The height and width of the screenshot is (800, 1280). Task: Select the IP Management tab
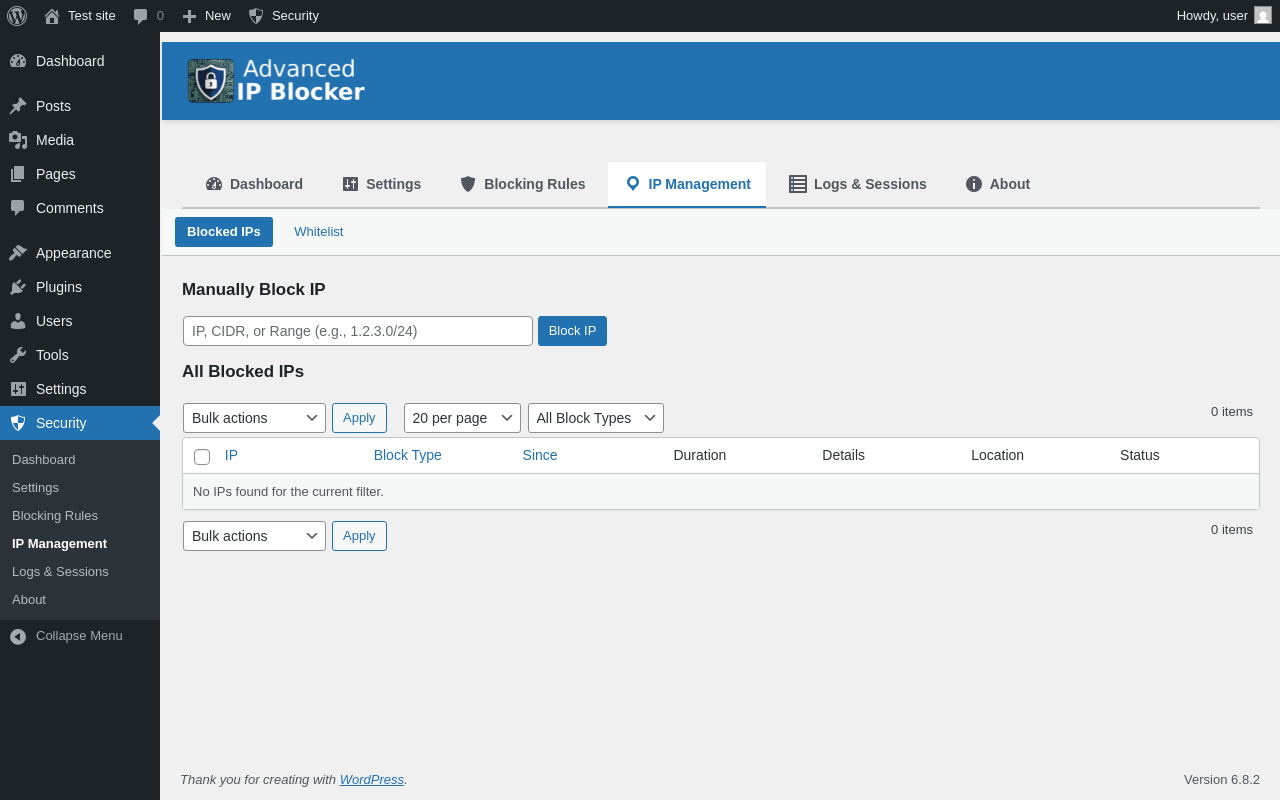coord(687,184)
